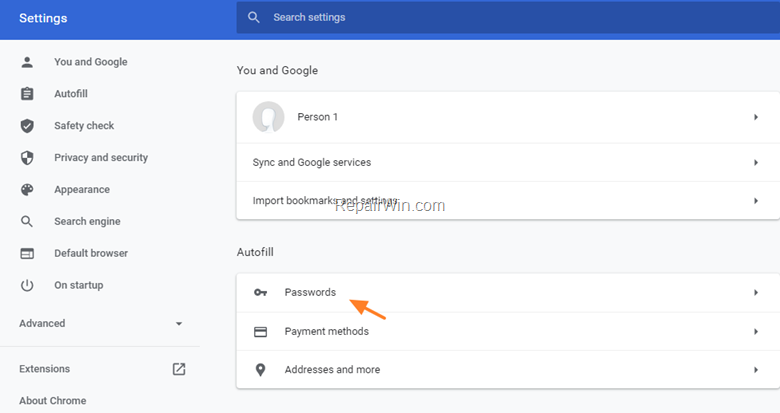The height and width of the screenshot is (413, 780).
Task: Click the Settings title in header
Action: (43, 18)
